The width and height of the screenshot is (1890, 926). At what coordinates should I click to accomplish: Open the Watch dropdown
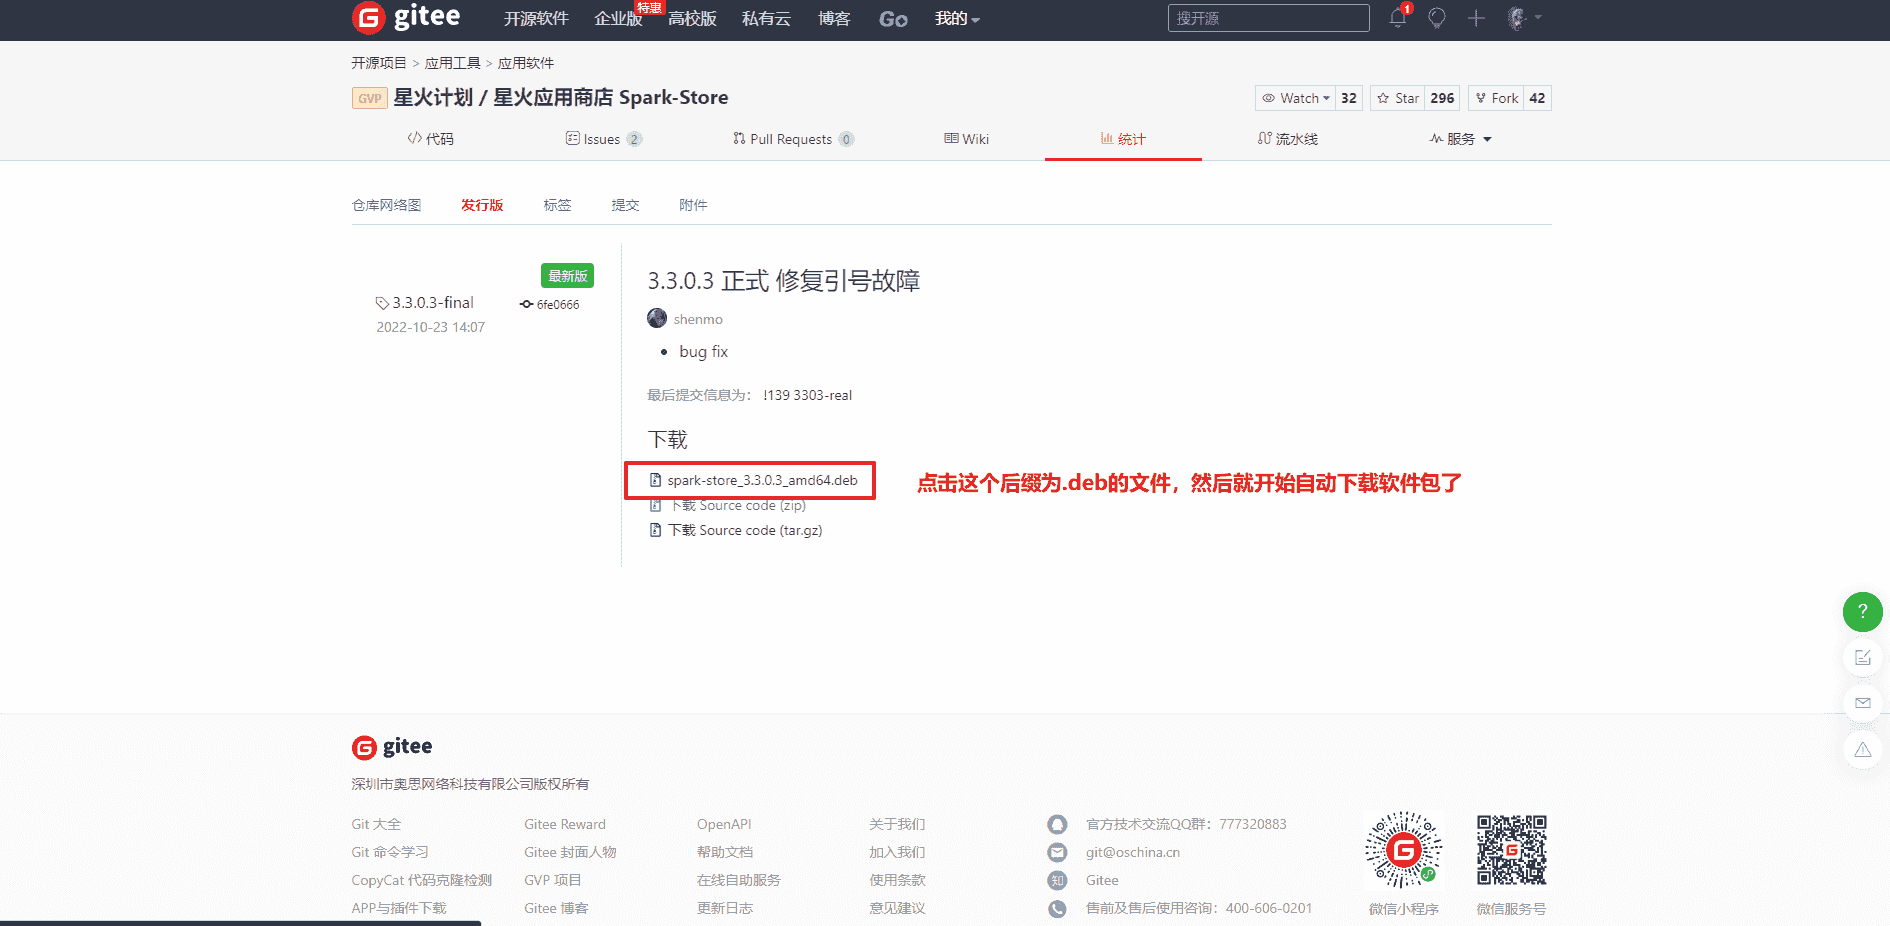pyautogui.click(x=1296, y=98)
